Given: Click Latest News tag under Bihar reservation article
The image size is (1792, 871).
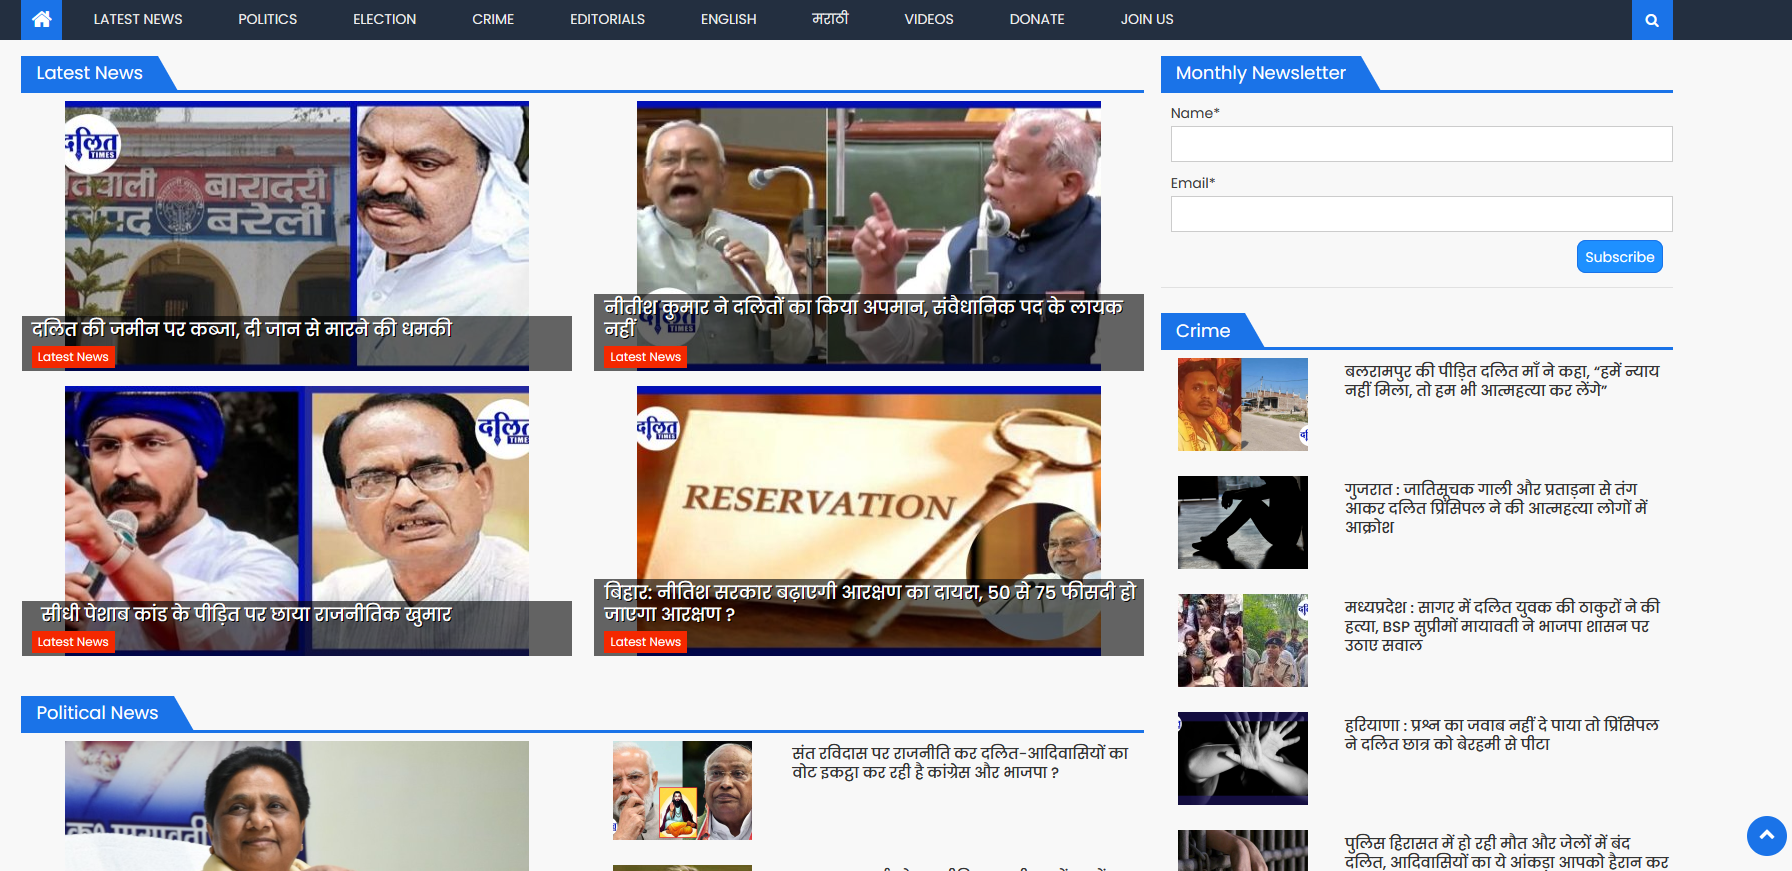Looking at the screenshot, I should click(x=645, y=642).
